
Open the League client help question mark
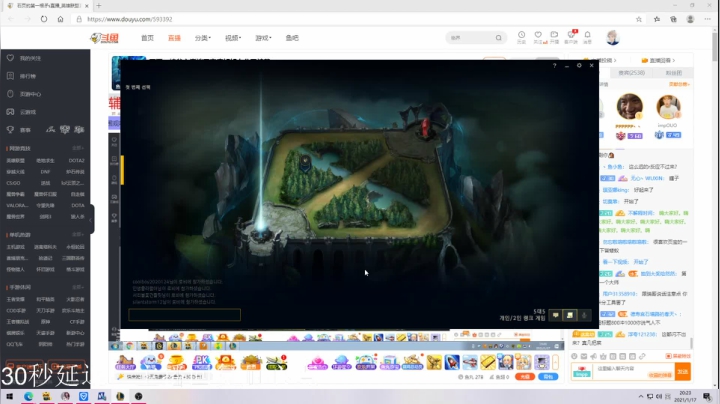point(554,66)
